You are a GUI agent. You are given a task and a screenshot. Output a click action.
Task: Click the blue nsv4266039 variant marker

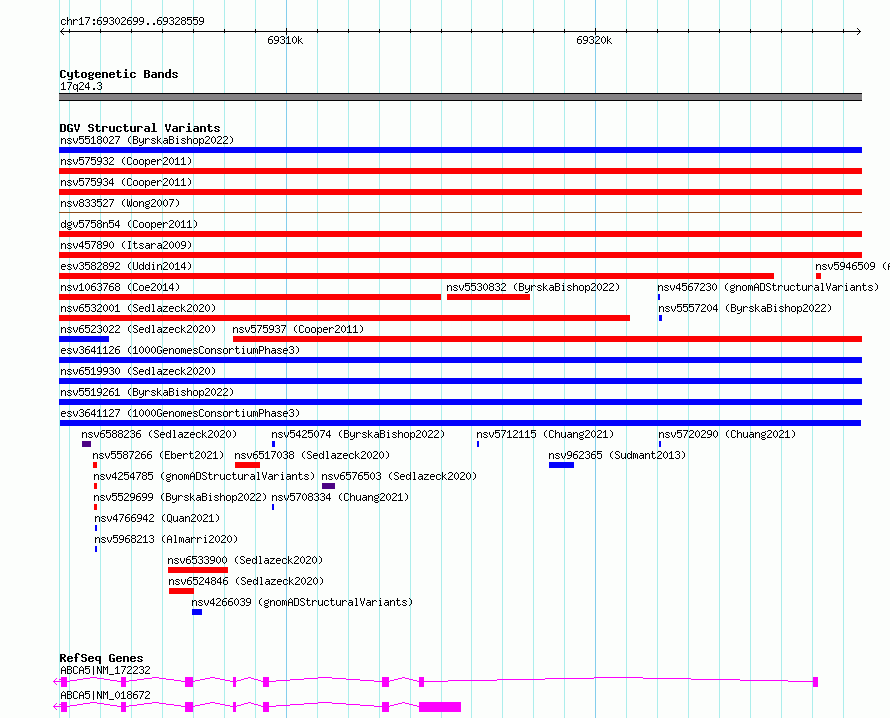(197, 612)
